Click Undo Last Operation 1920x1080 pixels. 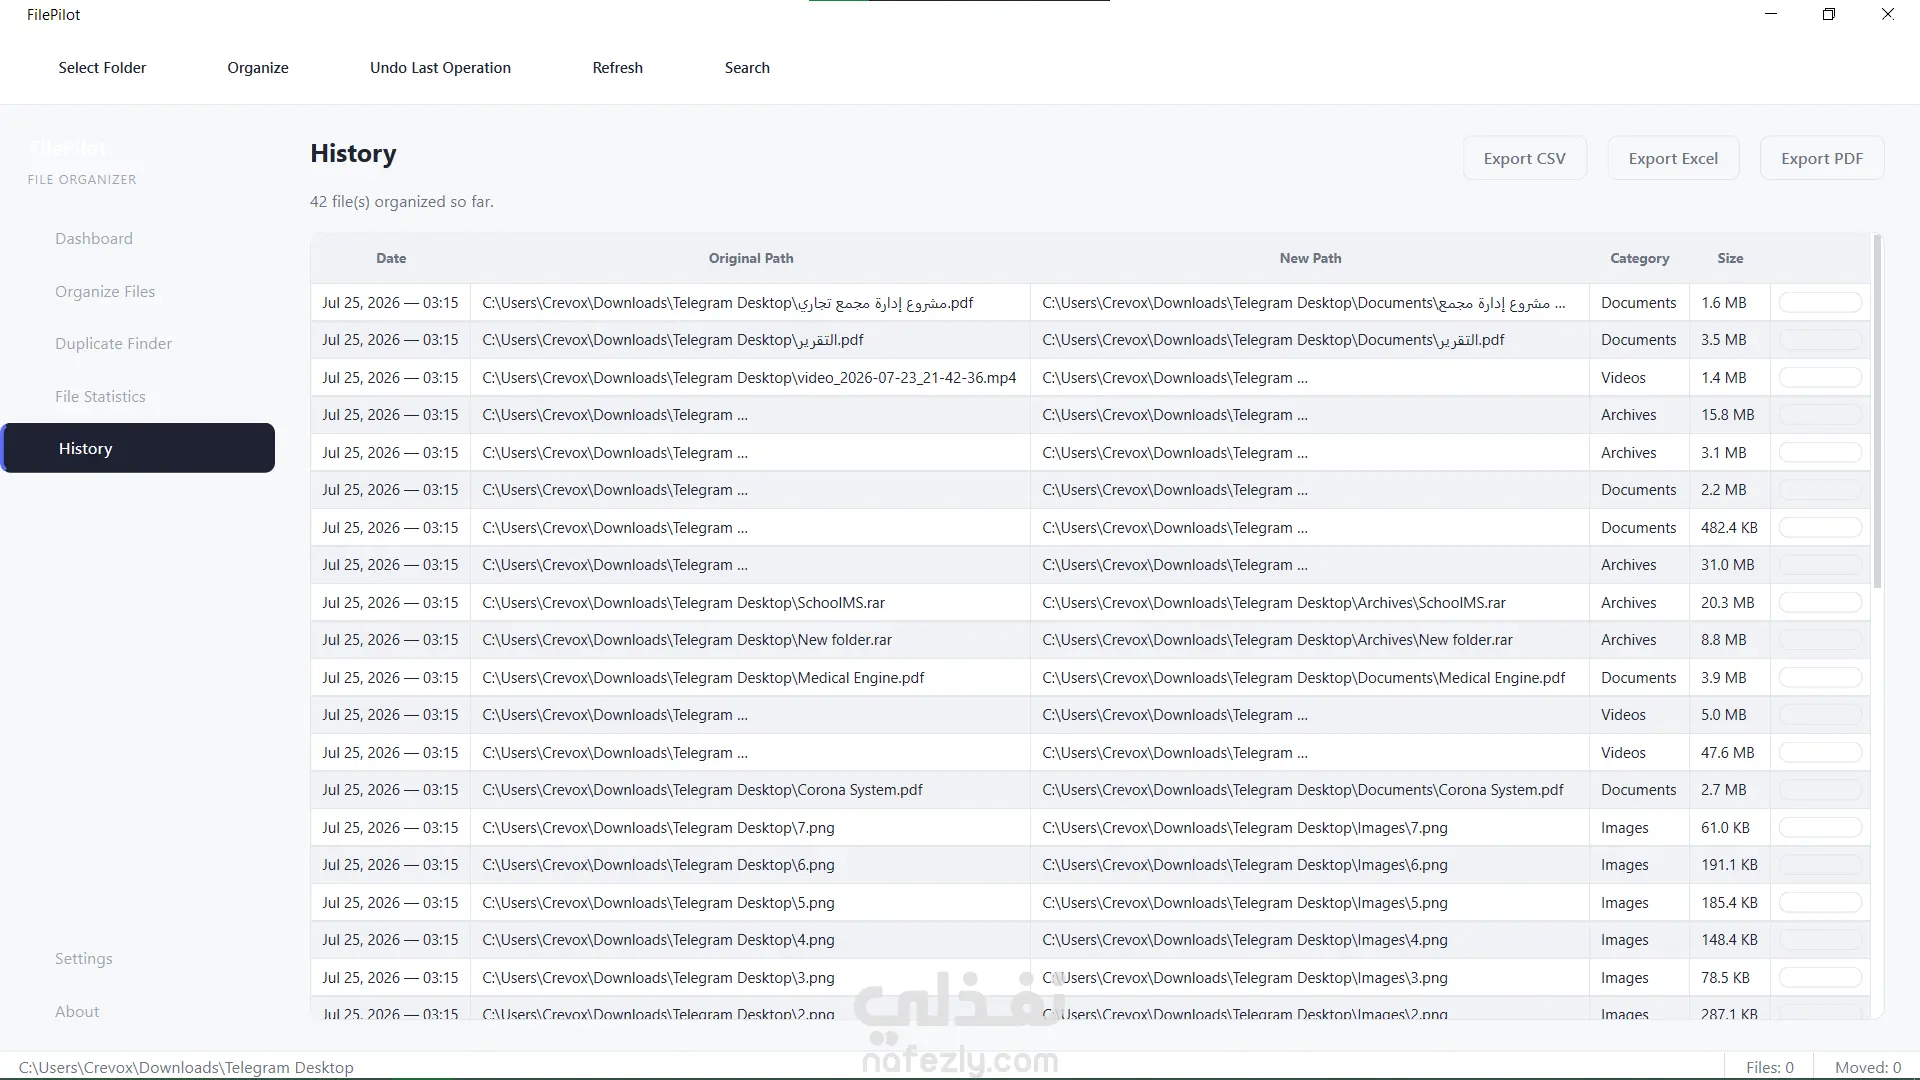coord(440,68)
